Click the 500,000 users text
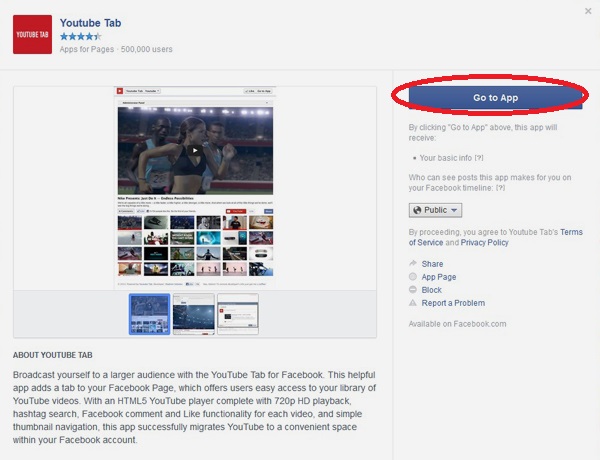 147,49
